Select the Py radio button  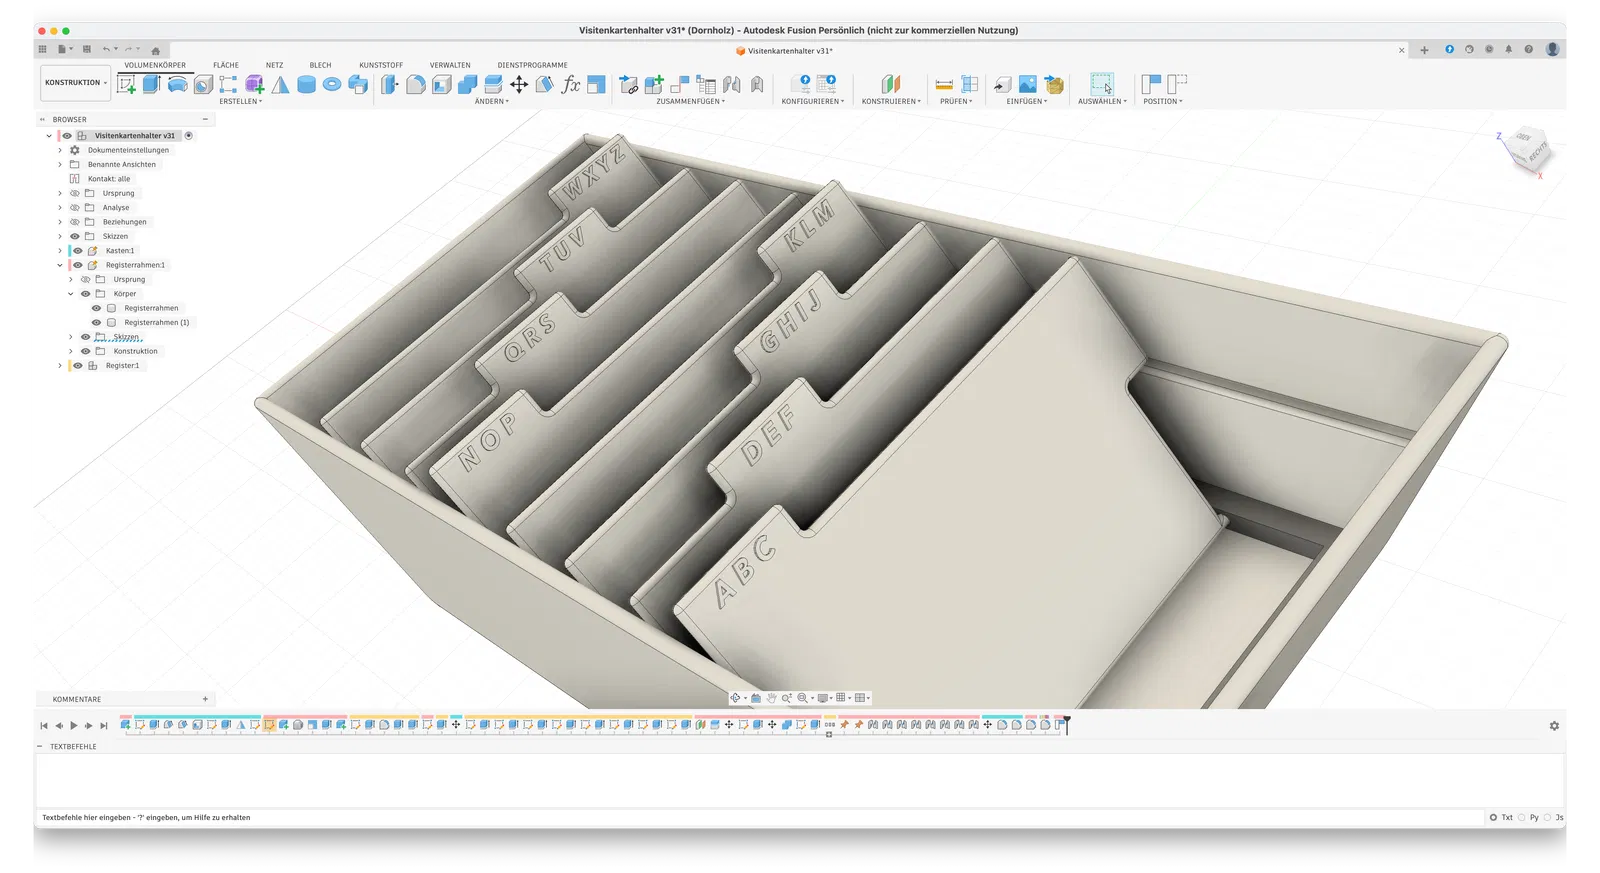coord(1522,818)
